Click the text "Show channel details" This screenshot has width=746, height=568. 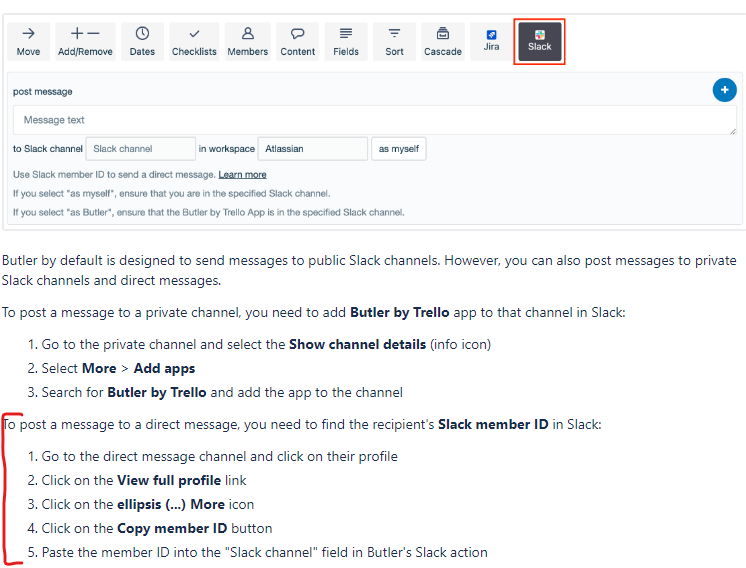[x=357, y=344]
